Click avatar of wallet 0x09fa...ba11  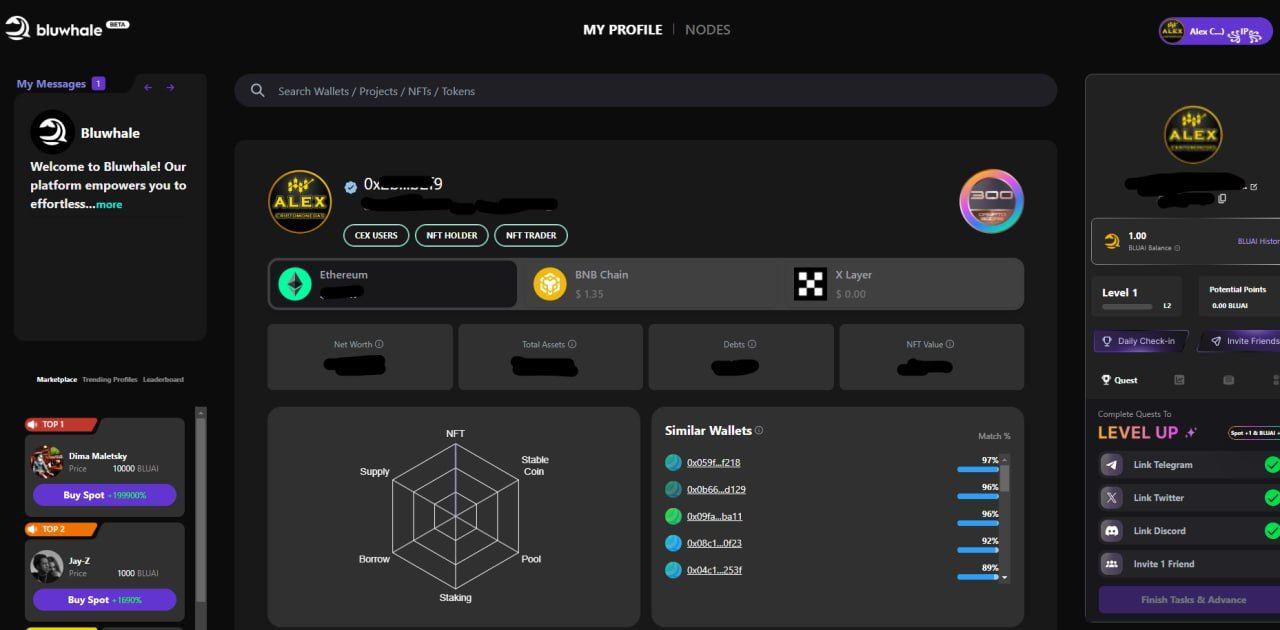point(673,516)
